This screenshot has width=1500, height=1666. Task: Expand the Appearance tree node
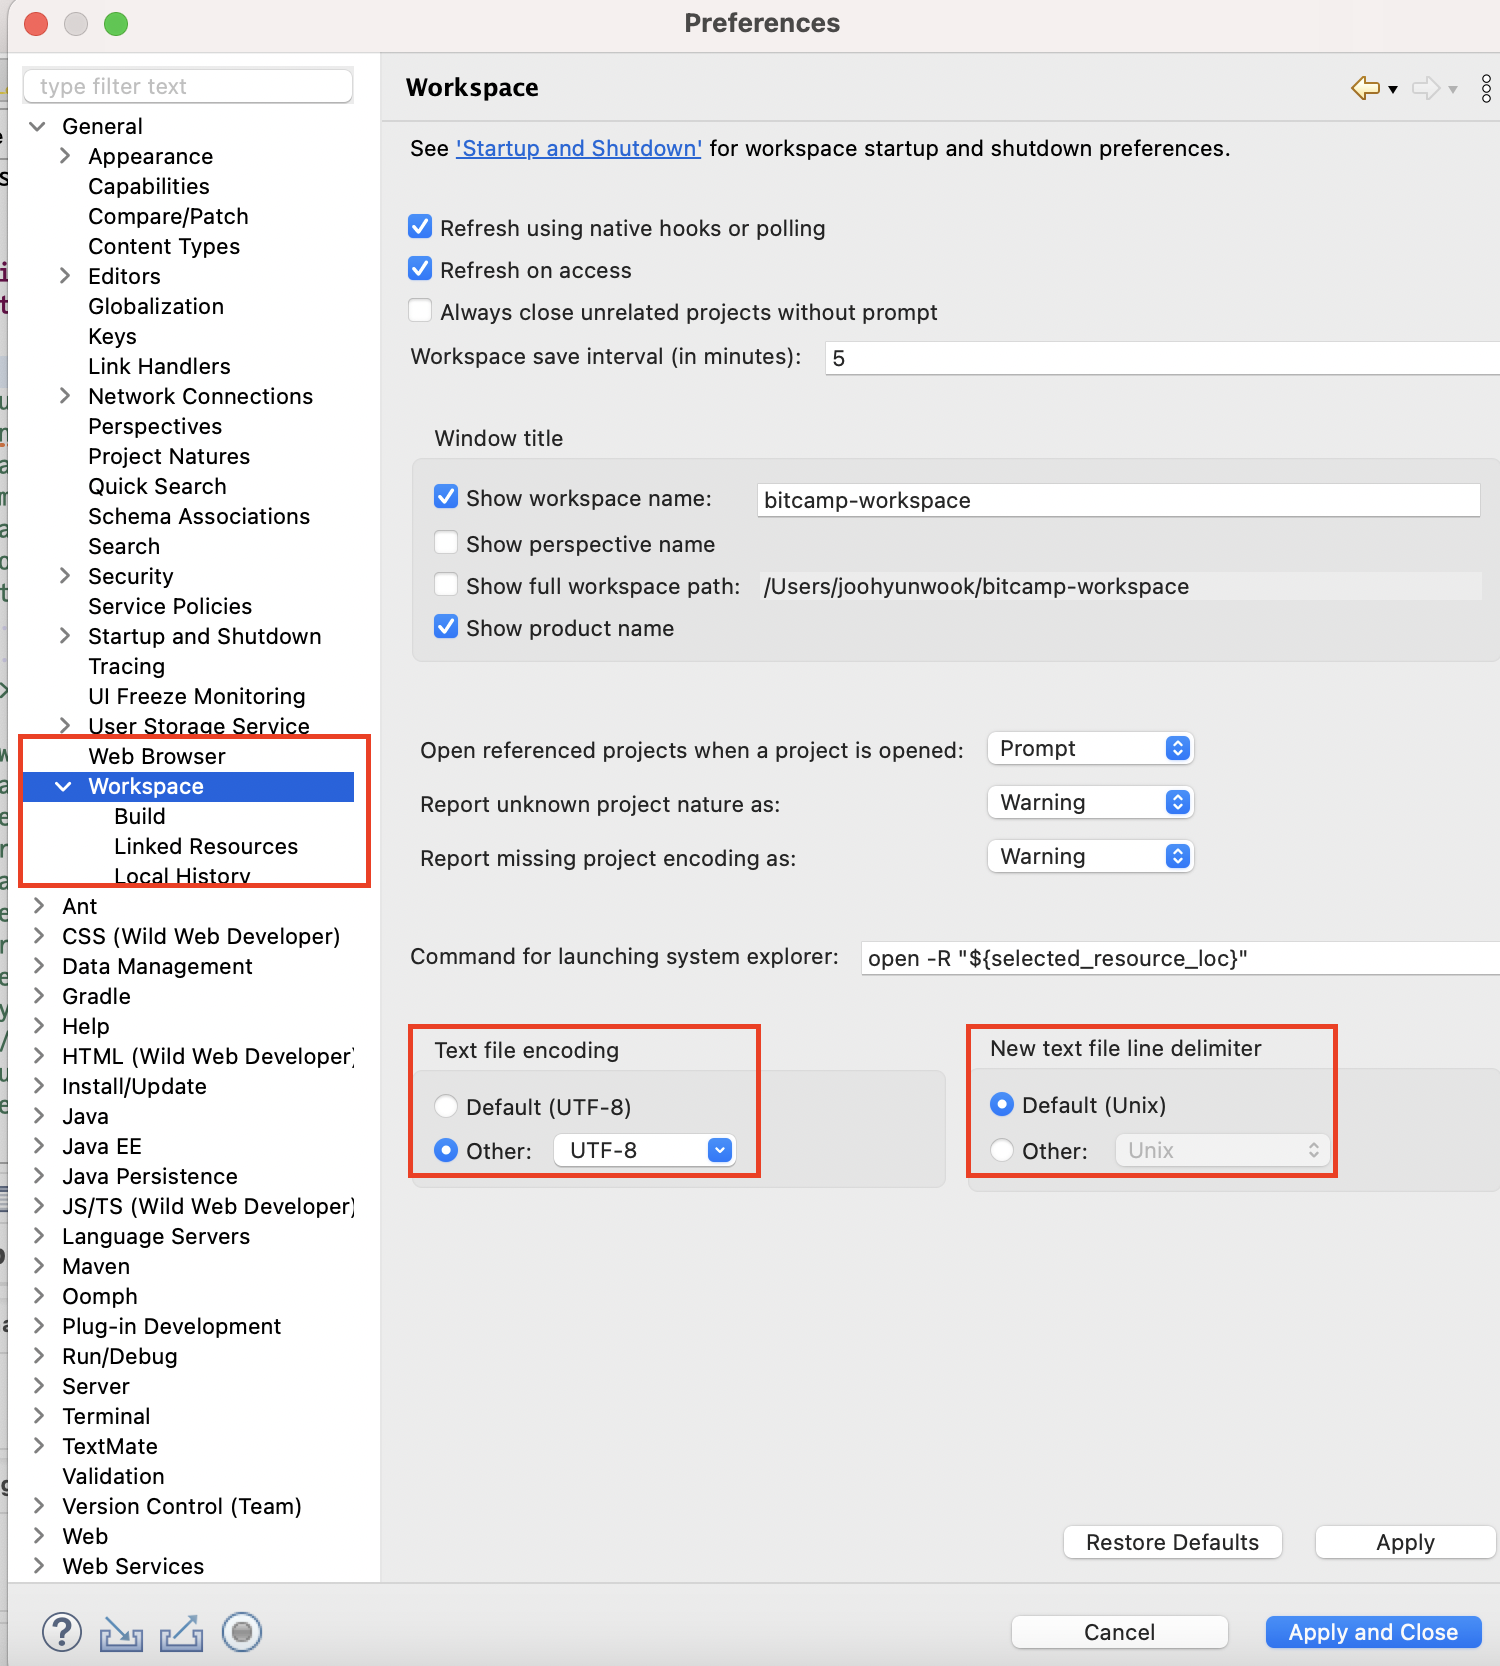coord(65,156)
